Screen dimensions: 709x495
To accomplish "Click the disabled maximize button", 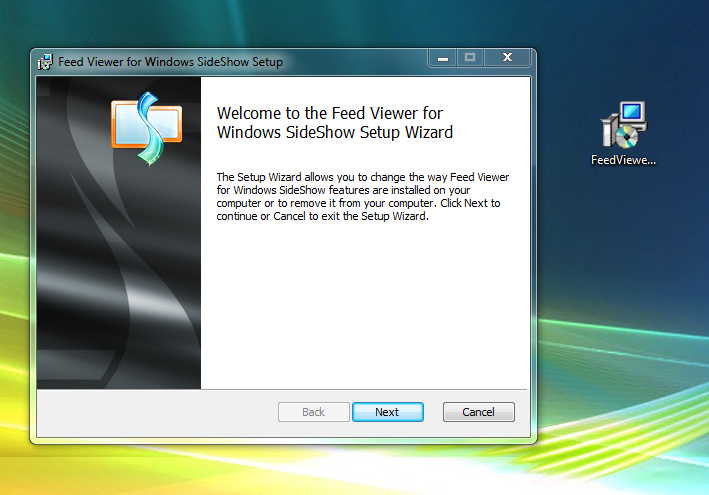I will pyautogui.click(x=470, y=58).
